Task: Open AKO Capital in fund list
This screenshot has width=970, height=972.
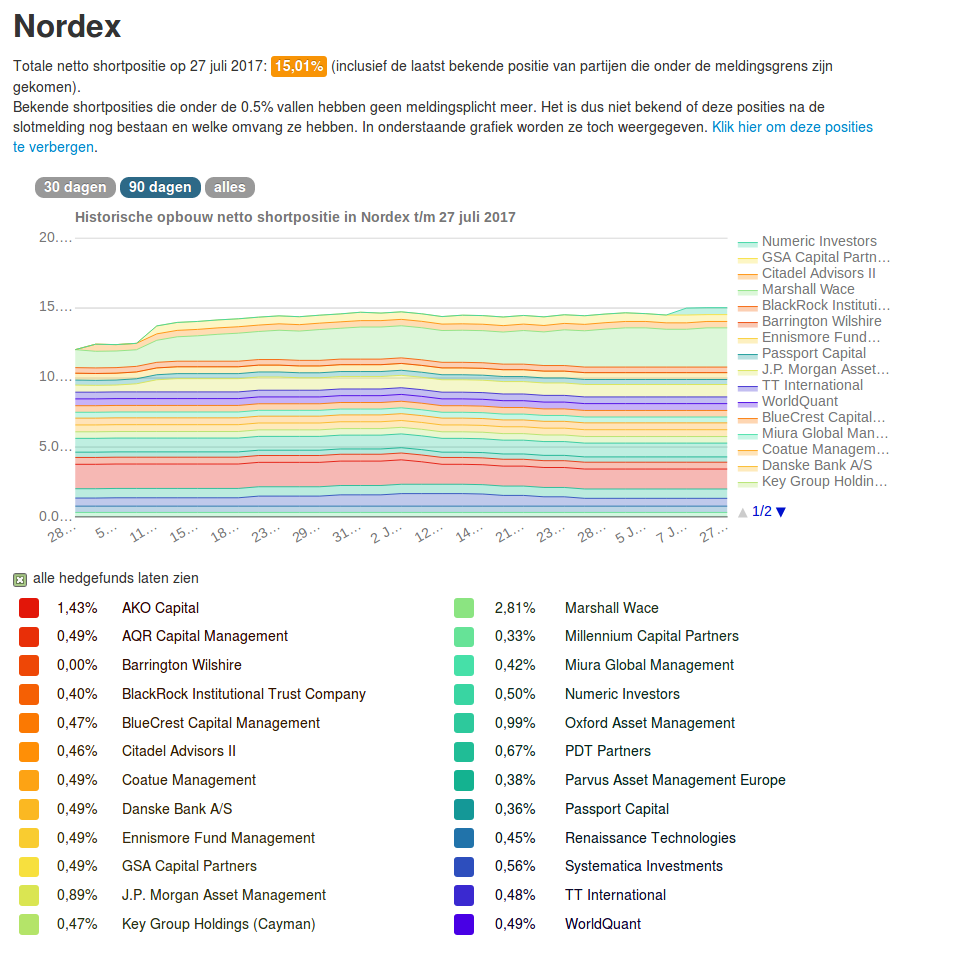Action: 161,608
